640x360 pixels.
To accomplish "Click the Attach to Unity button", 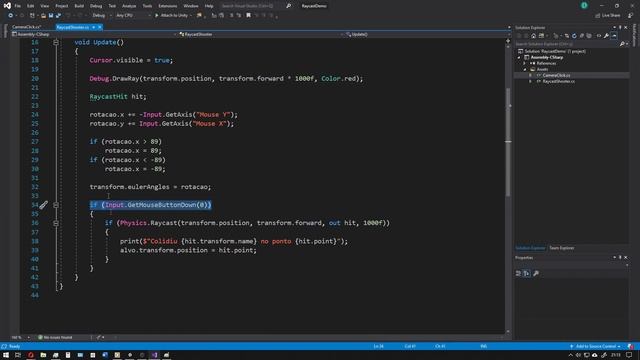I will pos(173,16).
